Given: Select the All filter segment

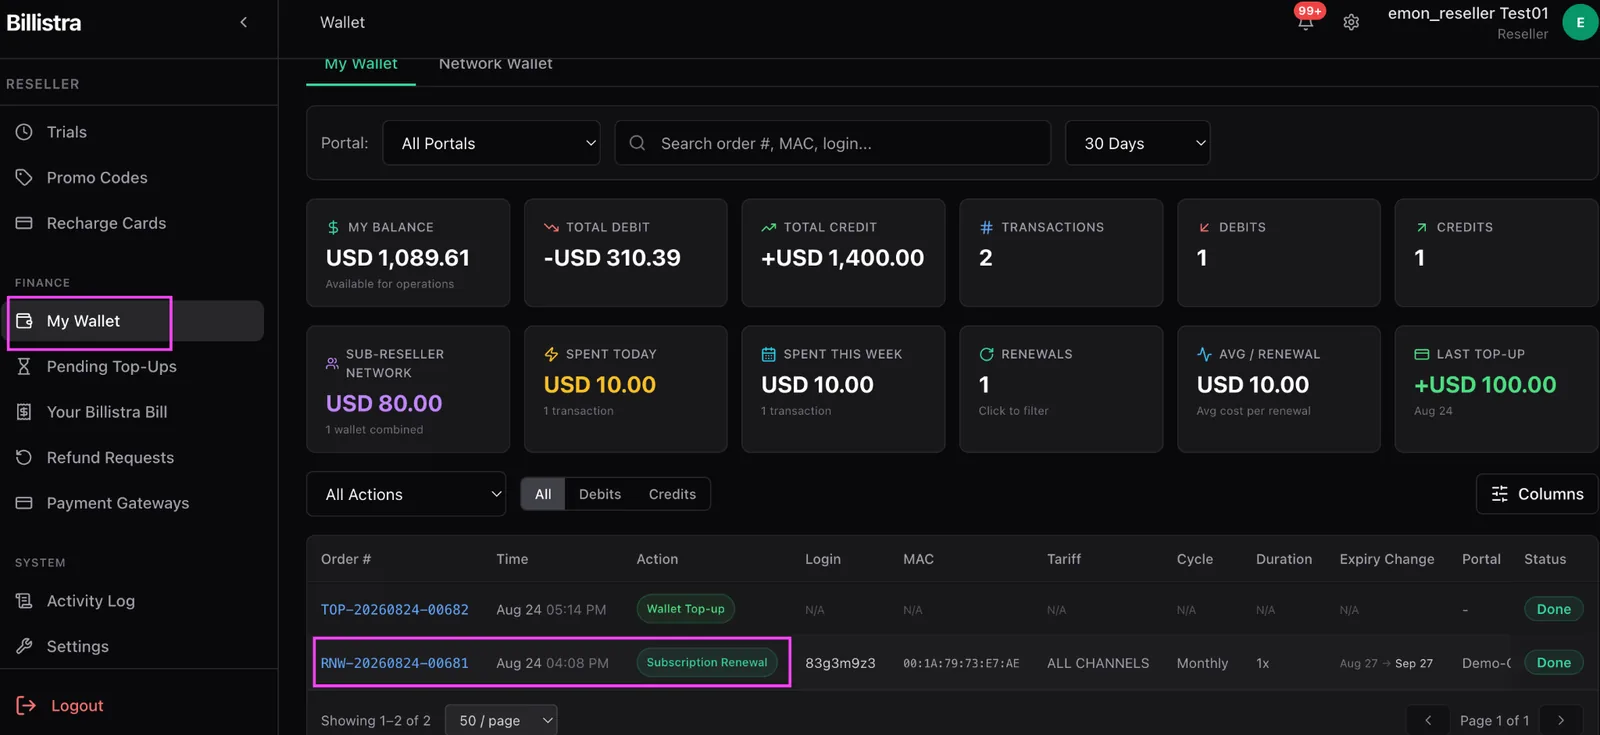Looking at the screenshot, I should pos(543,494).
